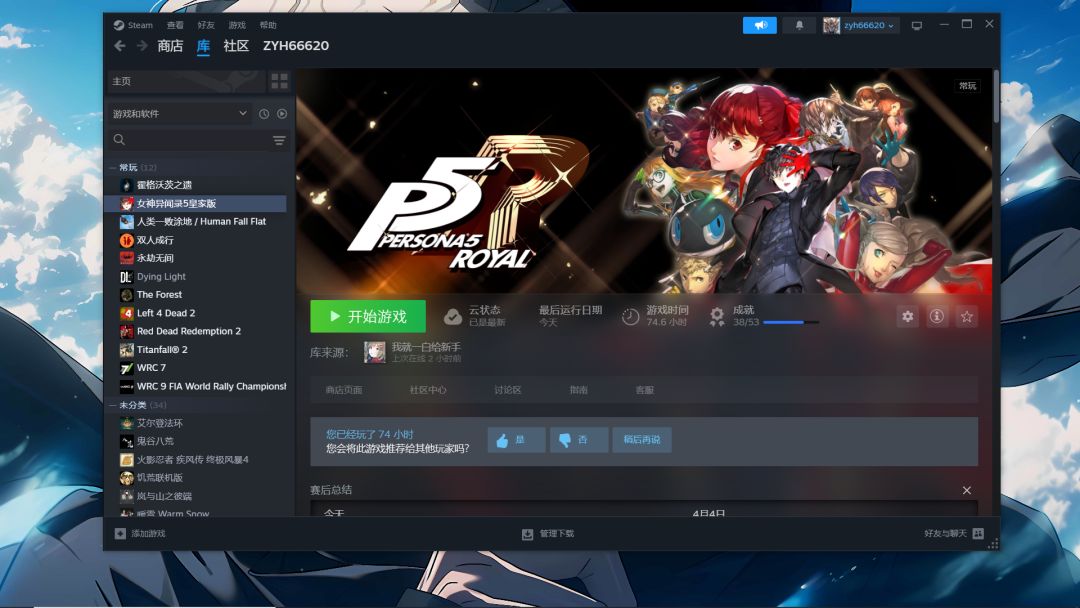
Task: Switch library to grid view icon
Action: pyautogui.click(x=280, y=81)
